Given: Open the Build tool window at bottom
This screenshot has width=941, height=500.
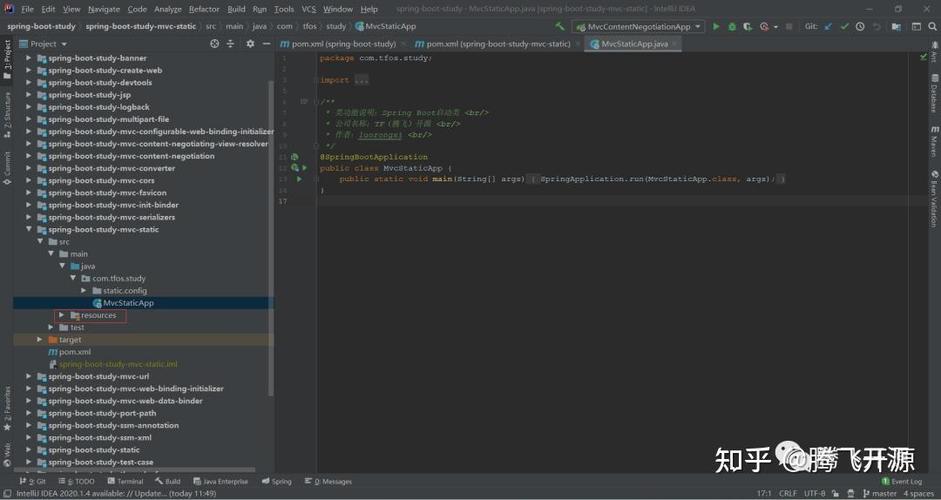Looking at the screenshot, I should tap(168, 481).
